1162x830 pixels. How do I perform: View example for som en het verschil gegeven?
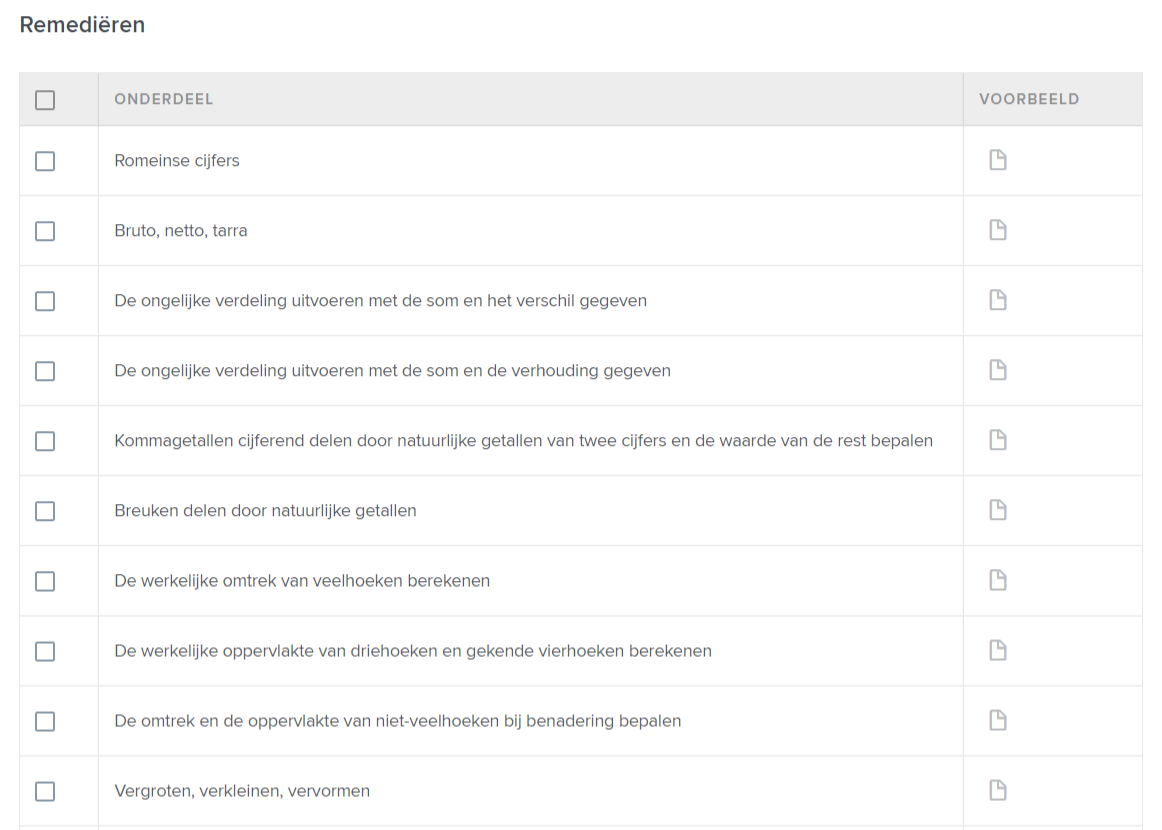click(x=997, y=300)
